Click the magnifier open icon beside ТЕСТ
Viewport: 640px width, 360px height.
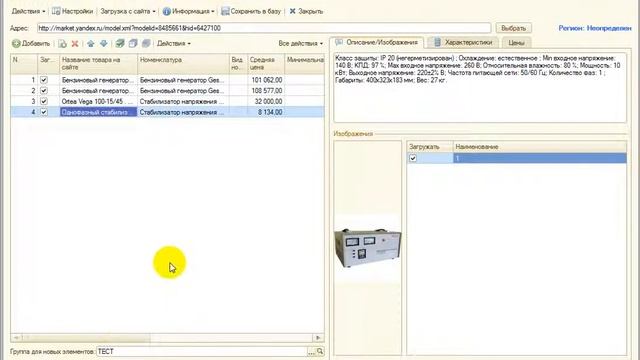[x=320, y=351]
